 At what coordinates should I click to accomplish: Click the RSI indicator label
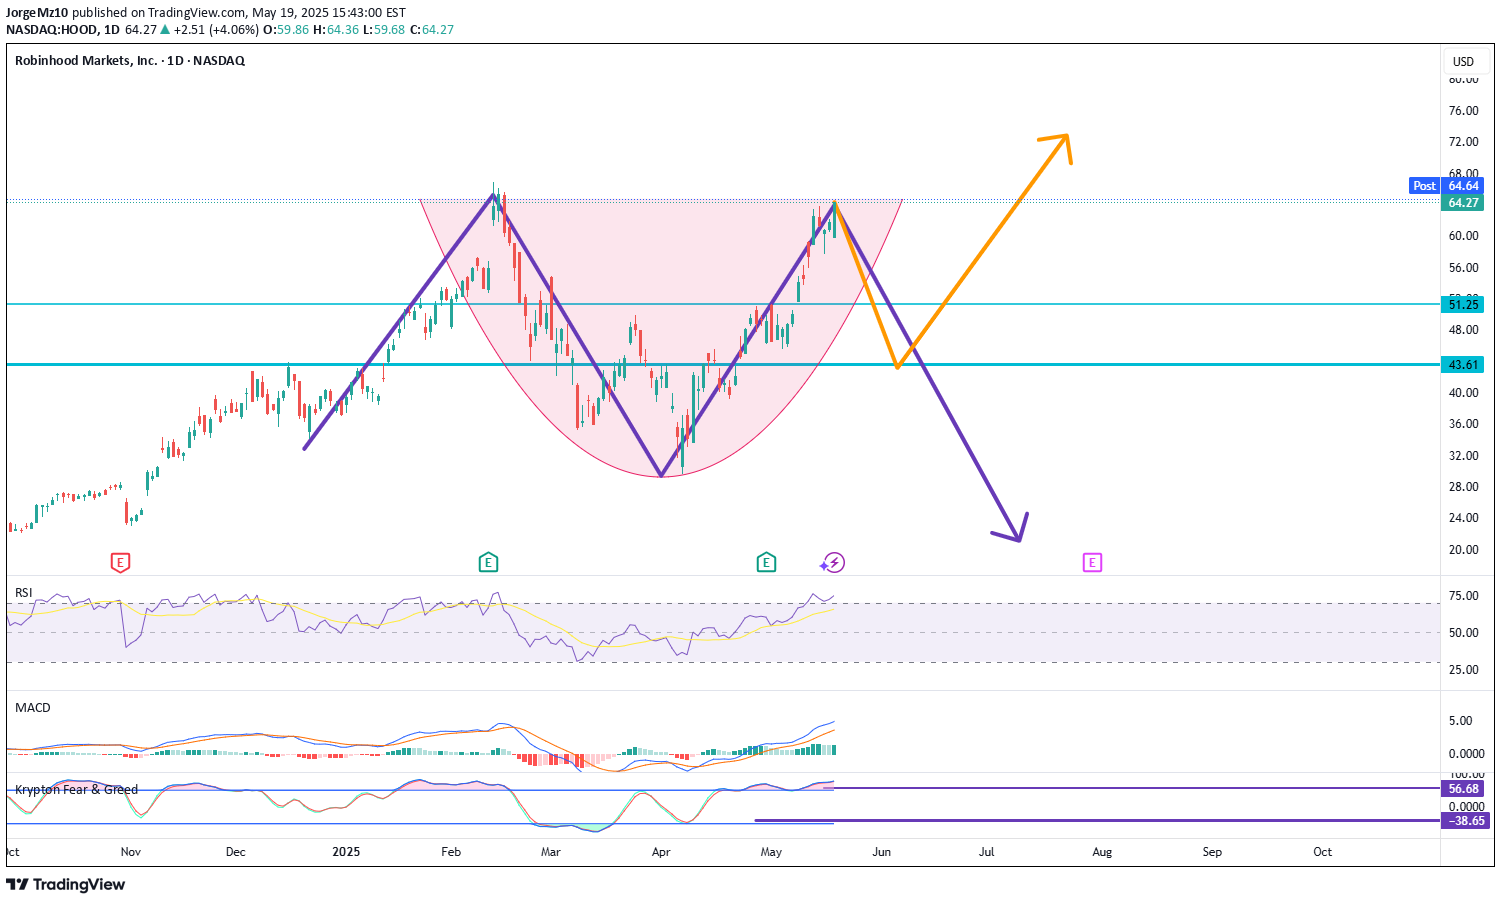coord(24,593)
